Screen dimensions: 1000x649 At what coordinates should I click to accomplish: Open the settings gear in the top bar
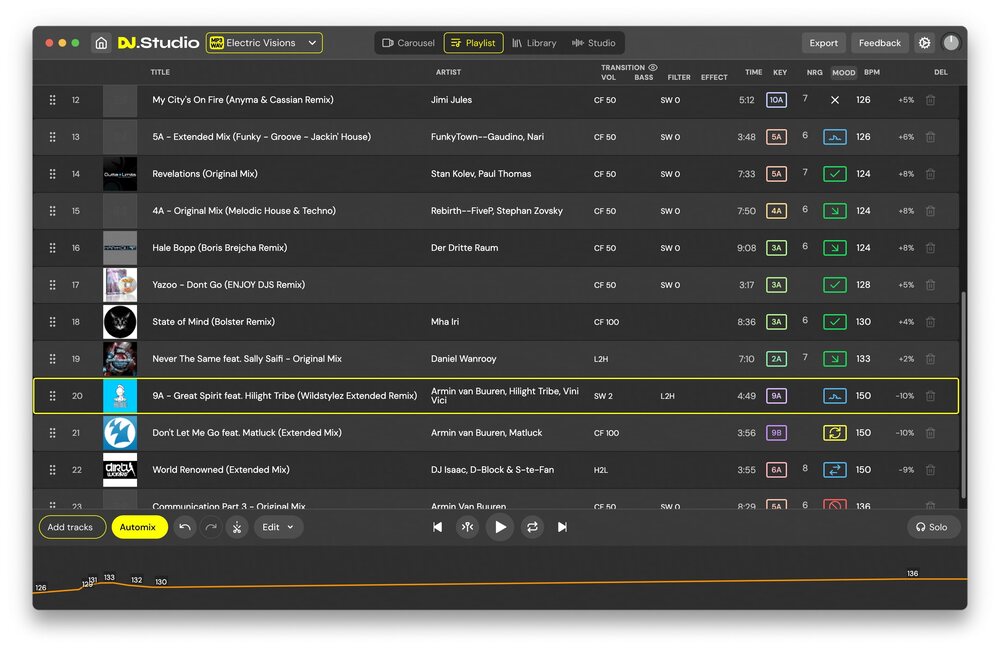(926, 43)
